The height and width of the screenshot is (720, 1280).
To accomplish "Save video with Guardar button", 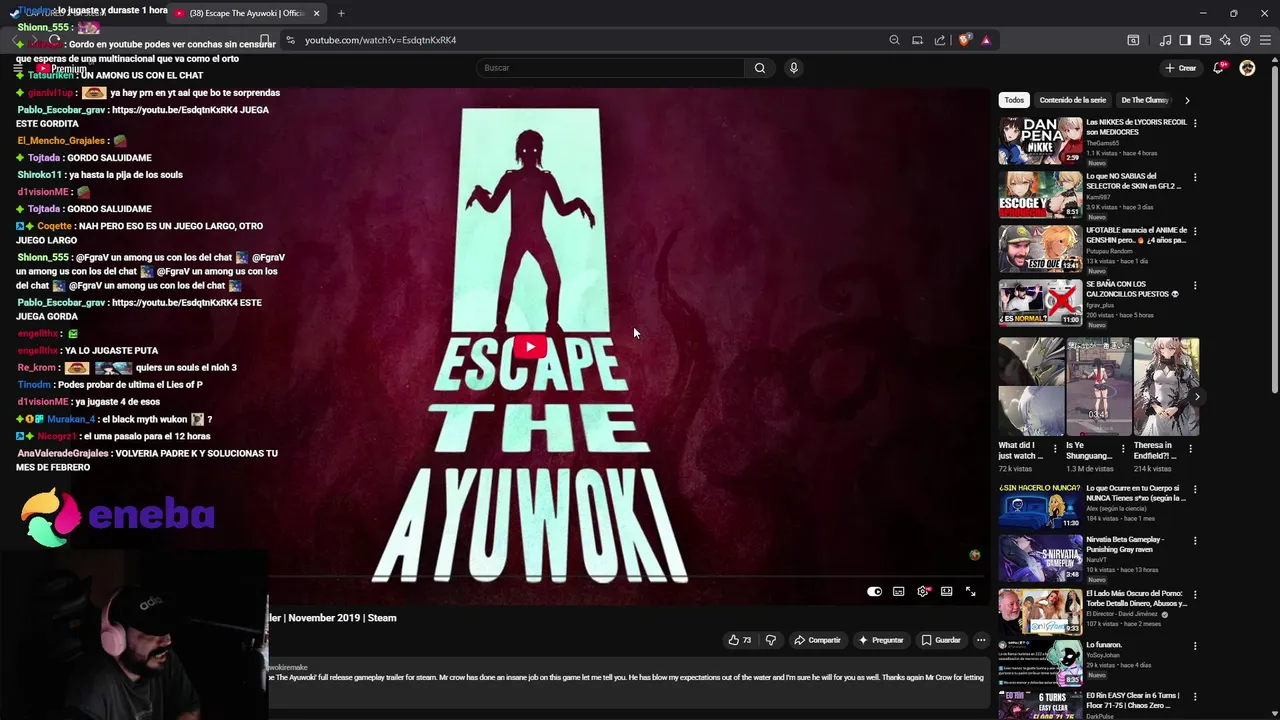I will coord(940,640).
